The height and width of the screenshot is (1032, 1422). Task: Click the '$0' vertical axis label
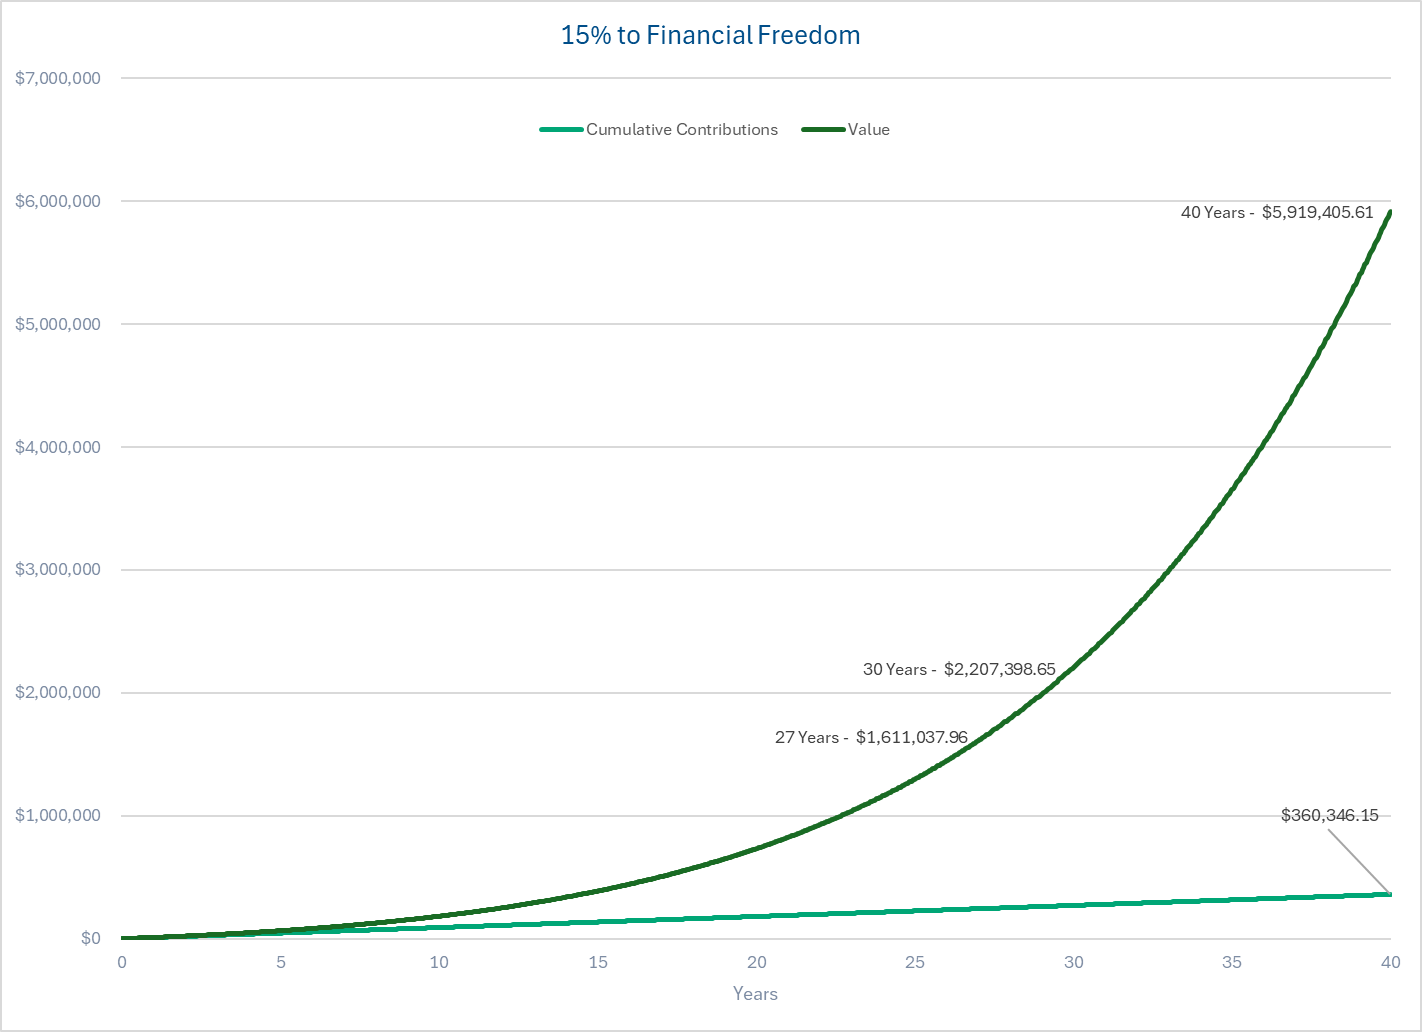pyautogui.click(x=91, y=938)
